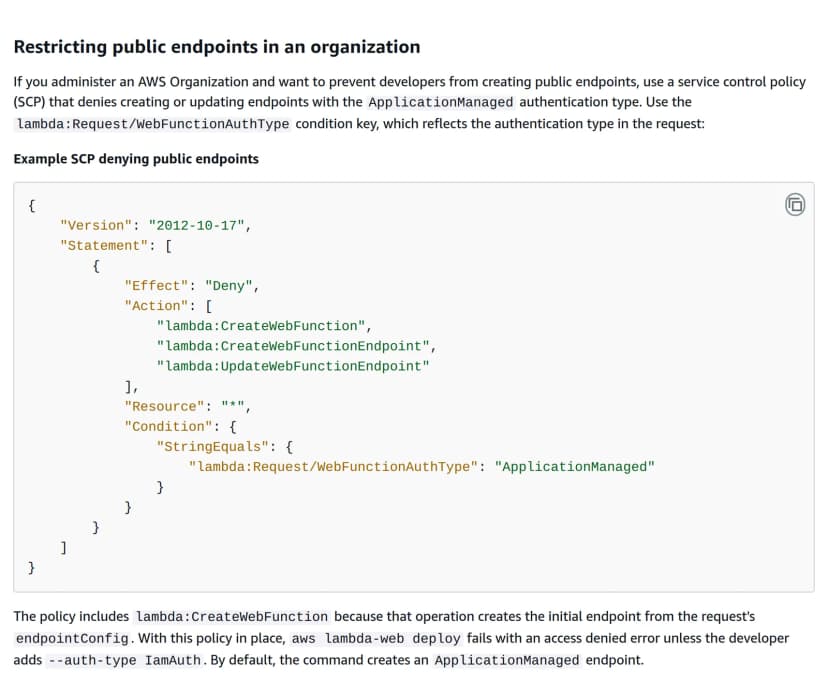Click the words "service control policy" in intro
The width and height of the screenshot is (828, 683).
point(741,82)
